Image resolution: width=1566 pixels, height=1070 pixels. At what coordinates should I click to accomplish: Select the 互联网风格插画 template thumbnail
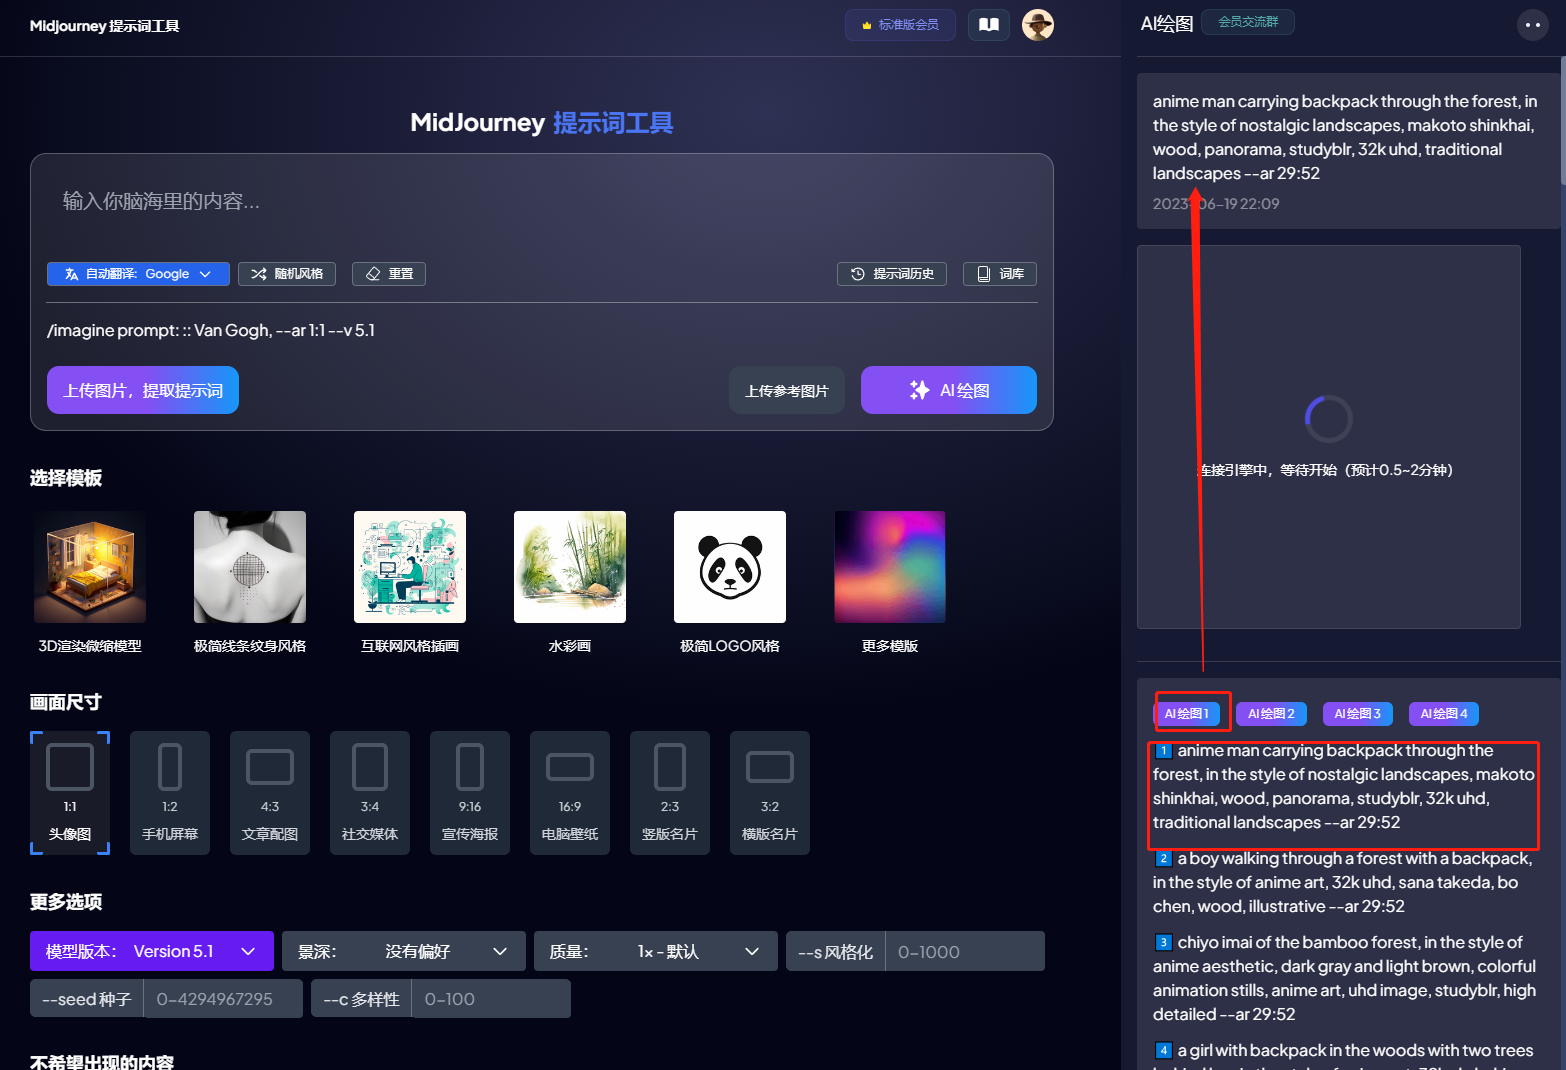click(410, 567)
